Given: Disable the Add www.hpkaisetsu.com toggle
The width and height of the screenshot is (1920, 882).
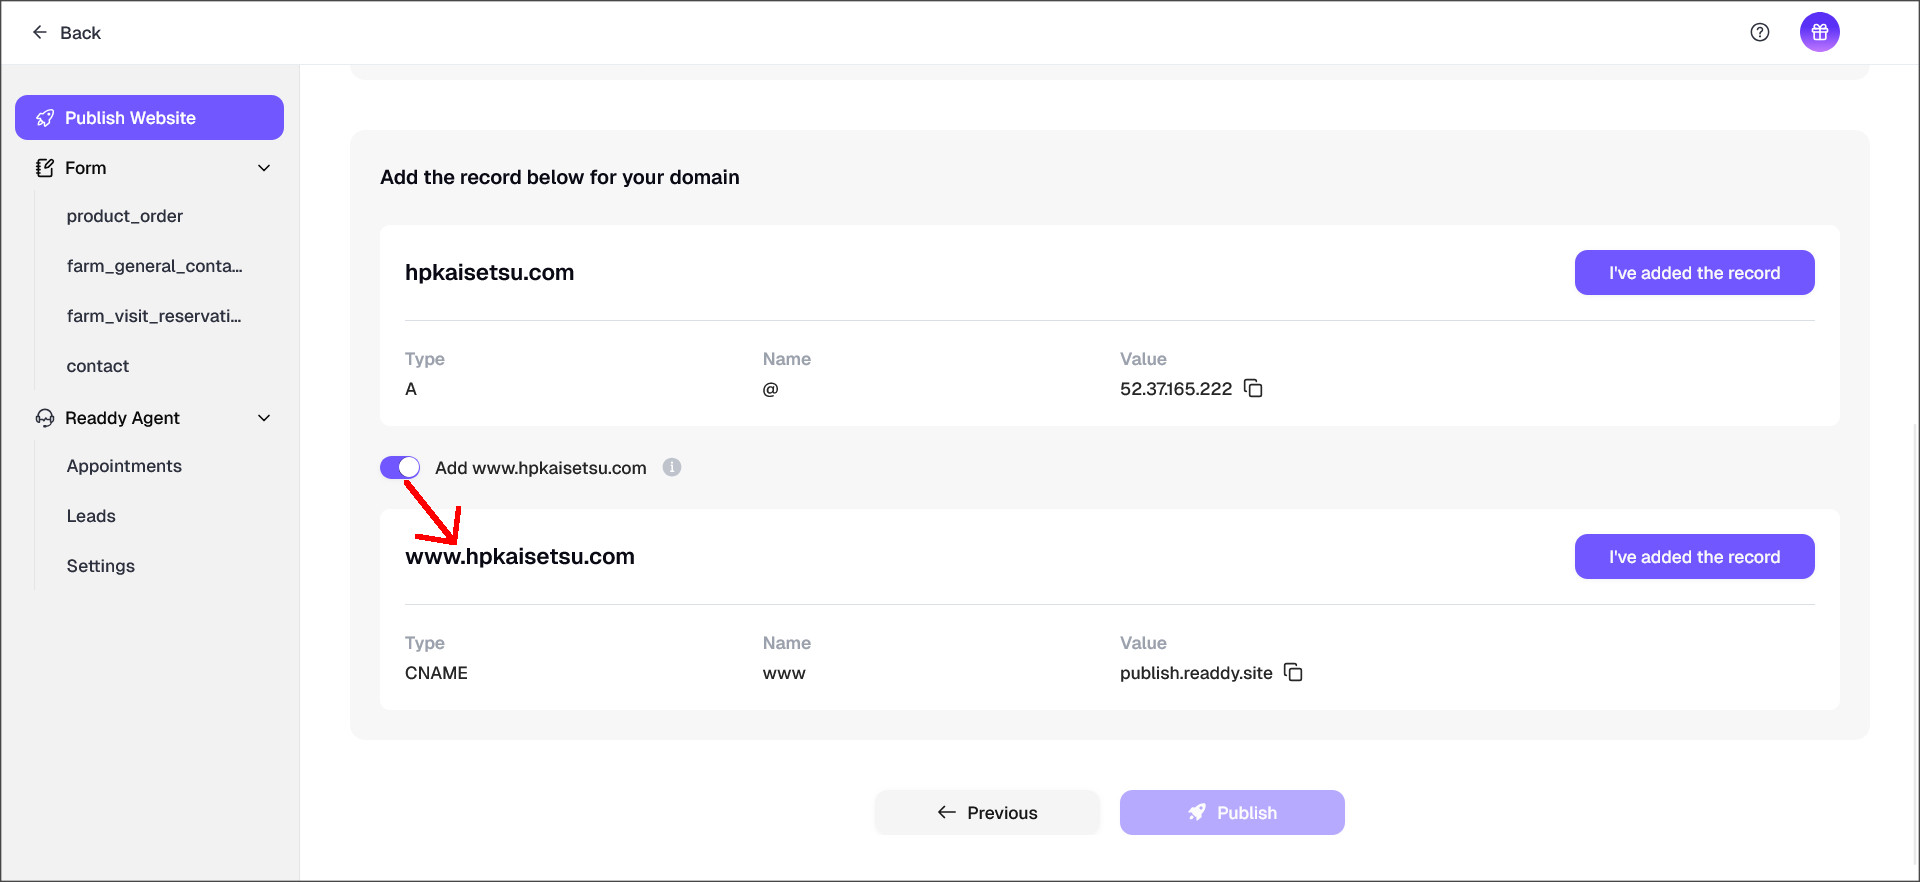Looking at the screenshot, I should [400, 467].
